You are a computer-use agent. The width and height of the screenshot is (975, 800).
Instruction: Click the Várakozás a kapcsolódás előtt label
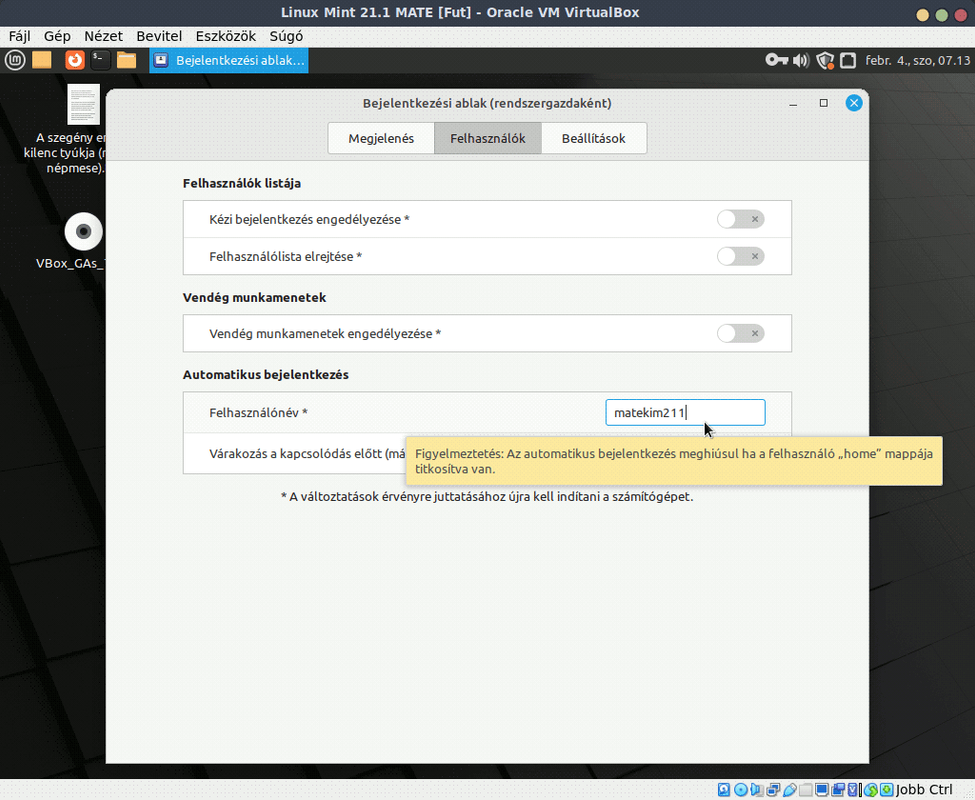(x=307, y=454)
